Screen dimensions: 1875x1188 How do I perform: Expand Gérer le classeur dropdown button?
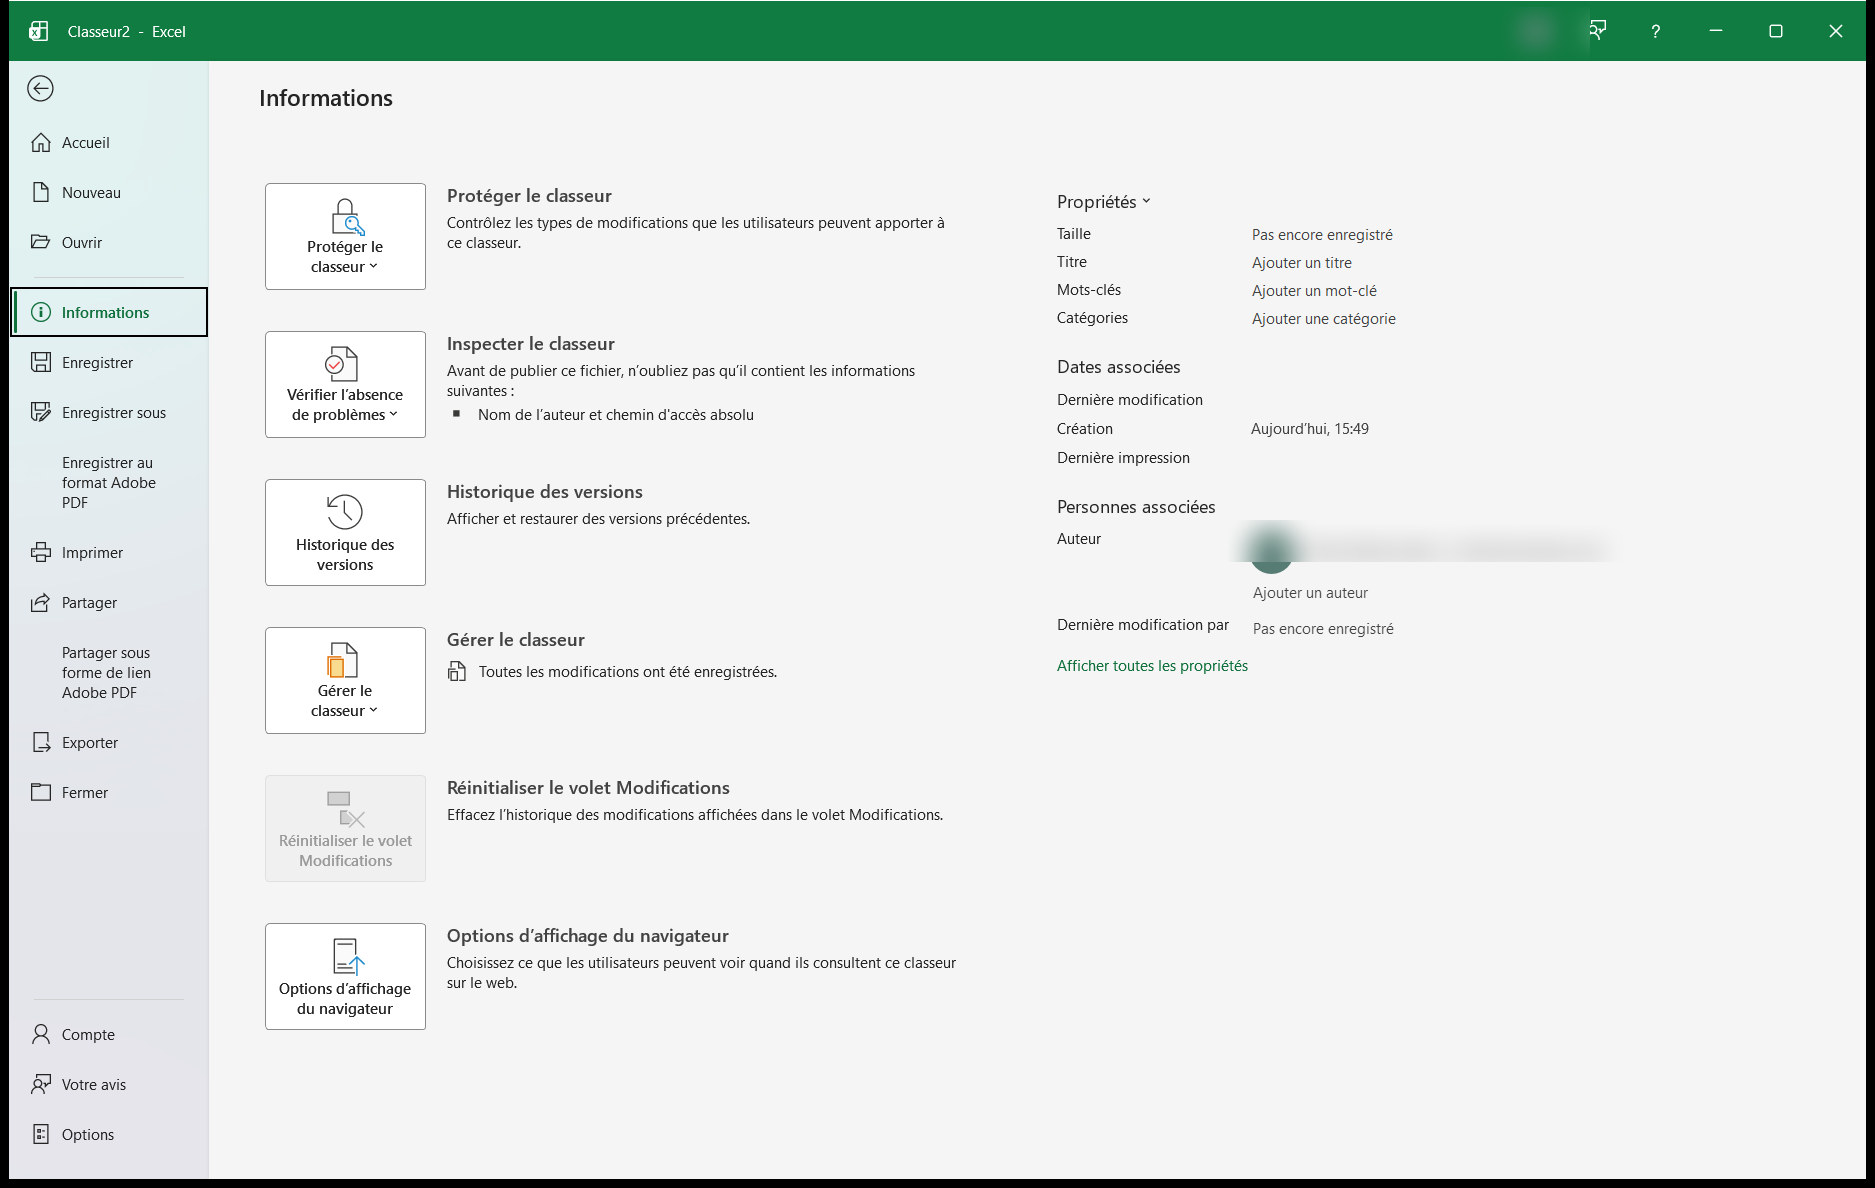click(345, 681)
